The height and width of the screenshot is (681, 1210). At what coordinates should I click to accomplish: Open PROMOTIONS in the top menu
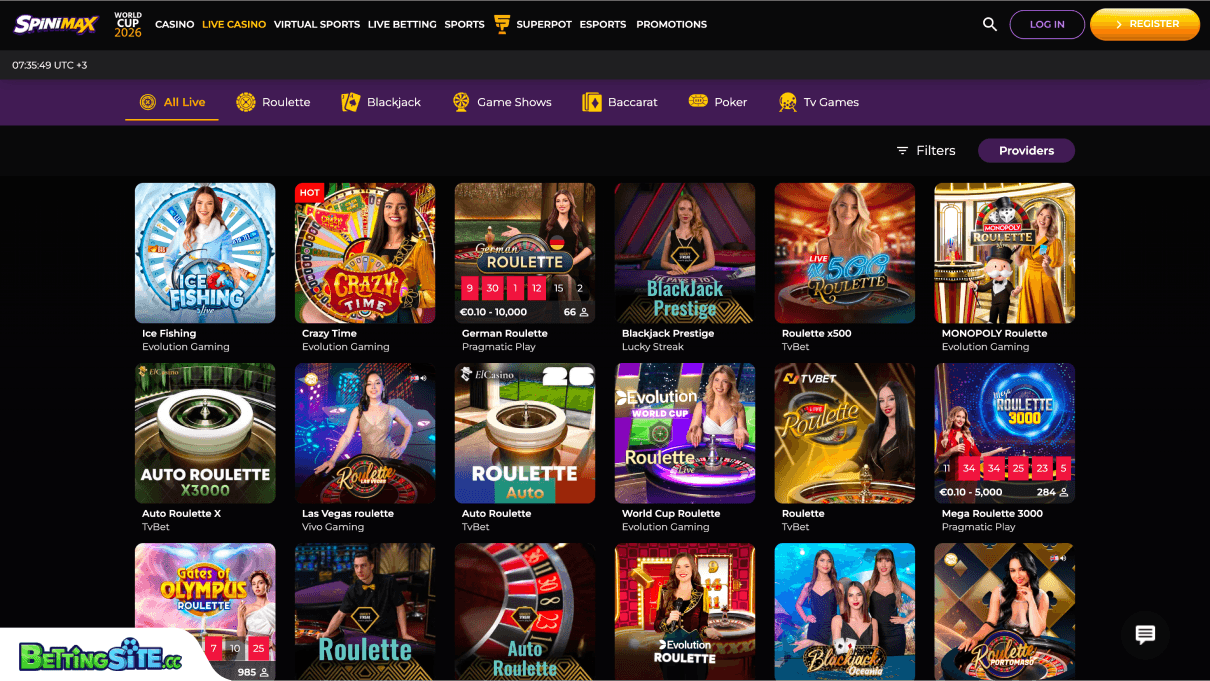tap(672, 24)
